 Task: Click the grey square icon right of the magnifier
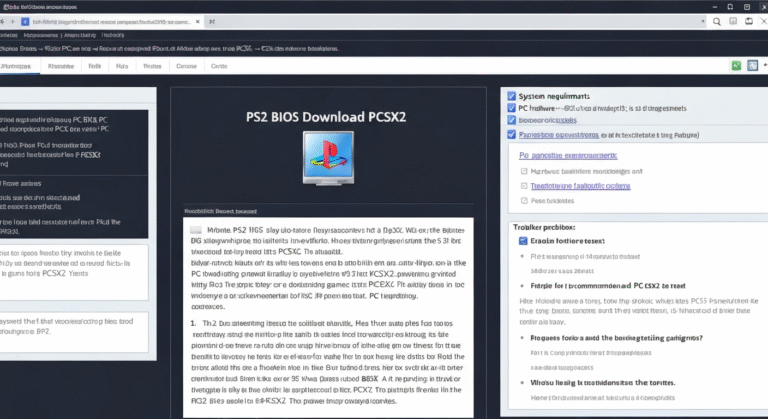[x=733, y=21]
